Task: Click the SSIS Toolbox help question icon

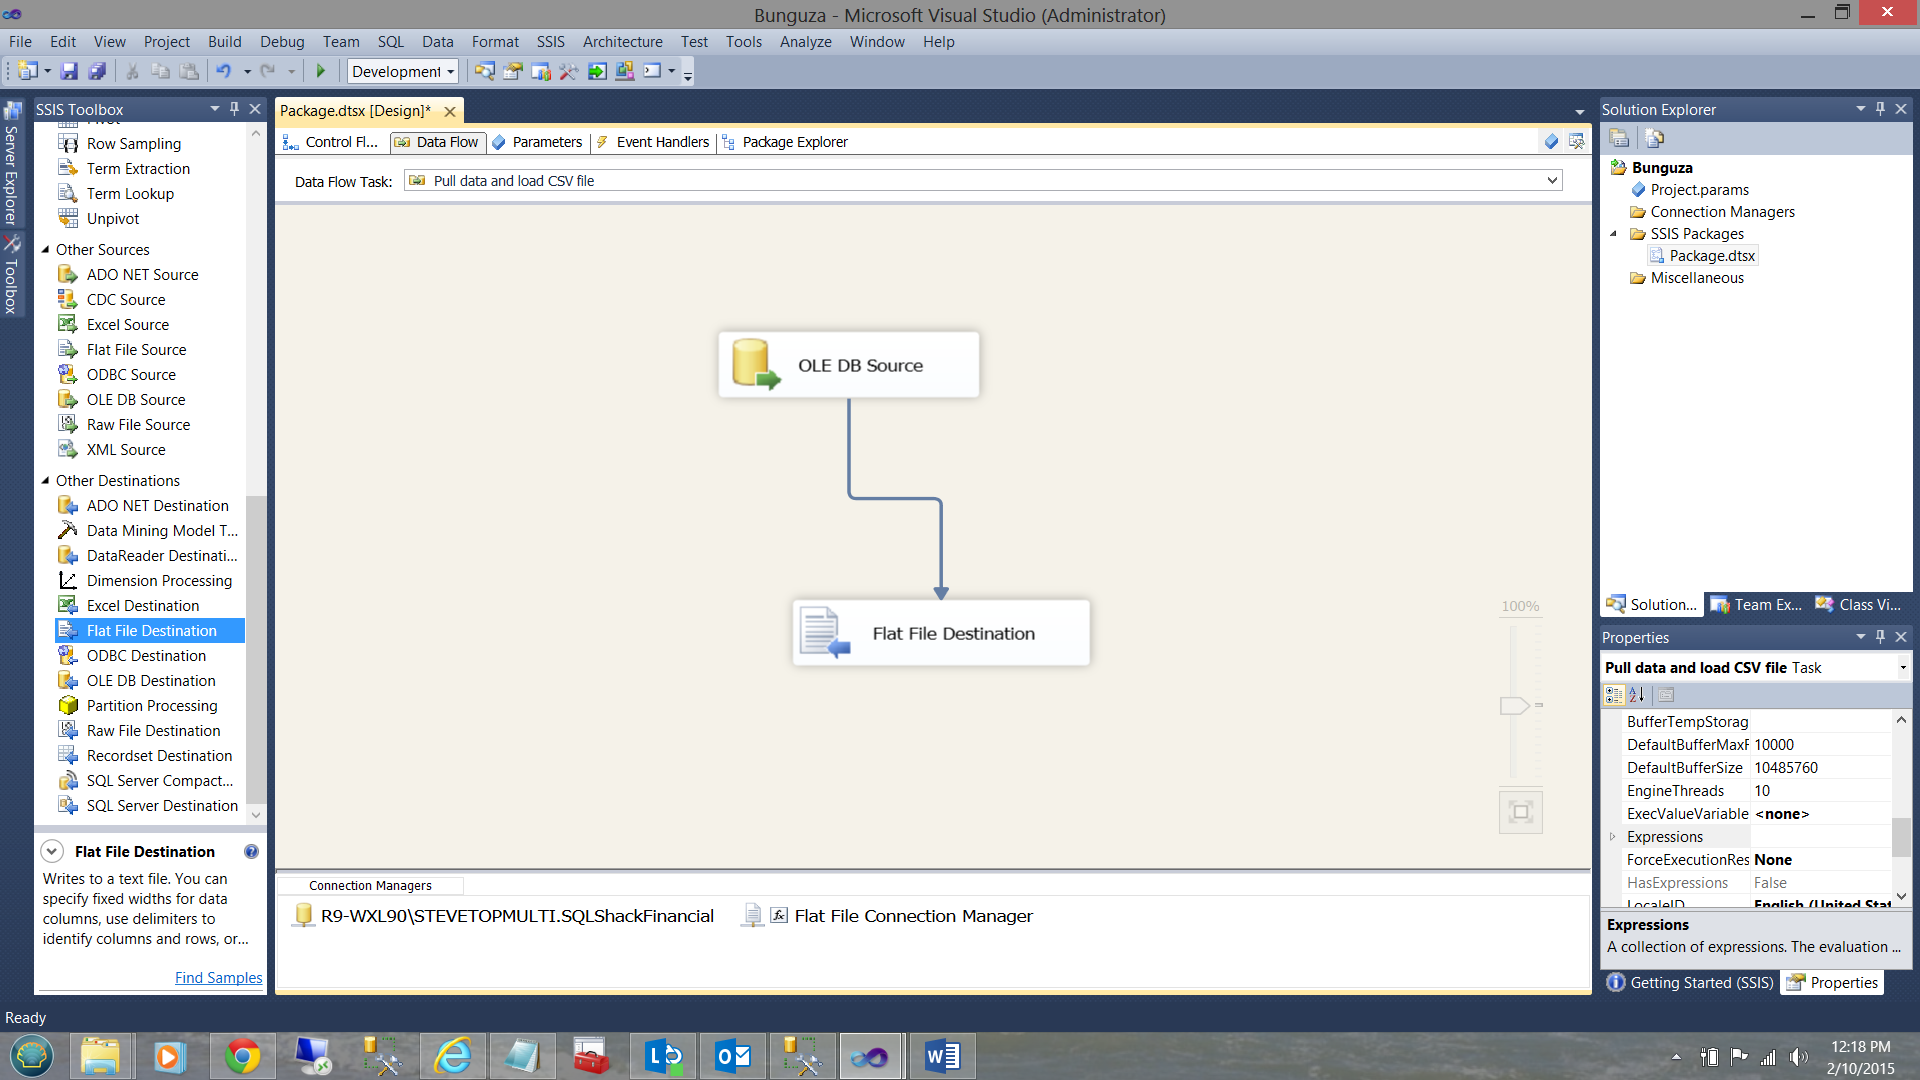Action: pyautogui.click(x=251, y=852)
